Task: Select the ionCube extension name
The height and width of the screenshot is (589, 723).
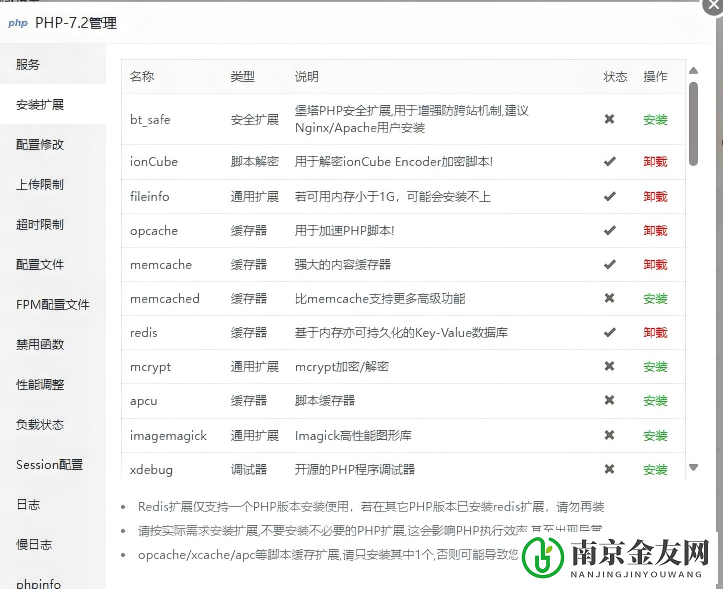Action: [154, 162]
